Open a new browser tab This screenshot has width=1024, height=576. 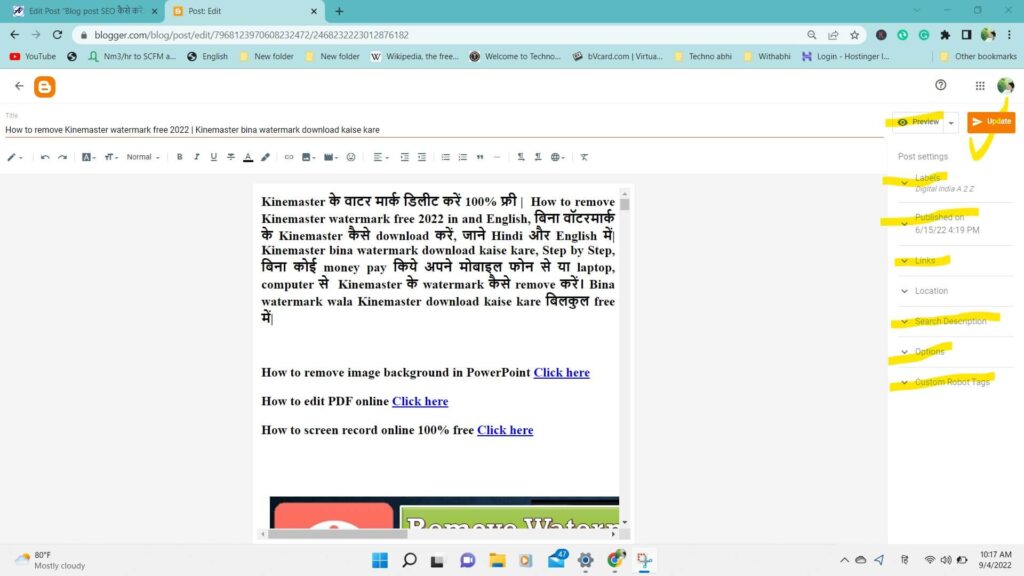tap(339, 11)
